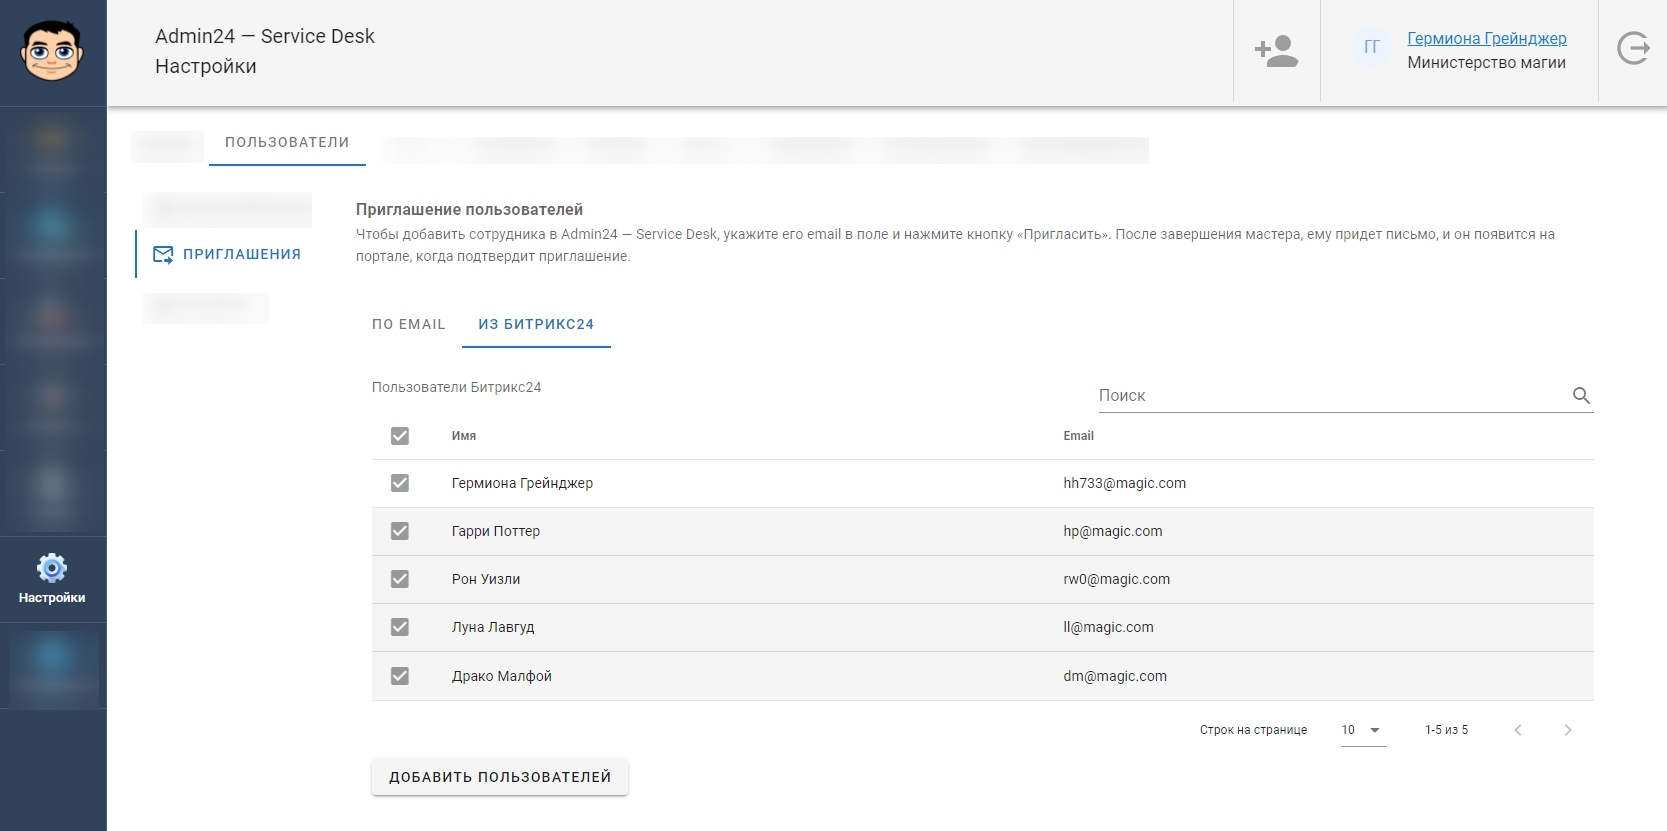Sort by Имя column header
1667x831 pixels.
464,436
